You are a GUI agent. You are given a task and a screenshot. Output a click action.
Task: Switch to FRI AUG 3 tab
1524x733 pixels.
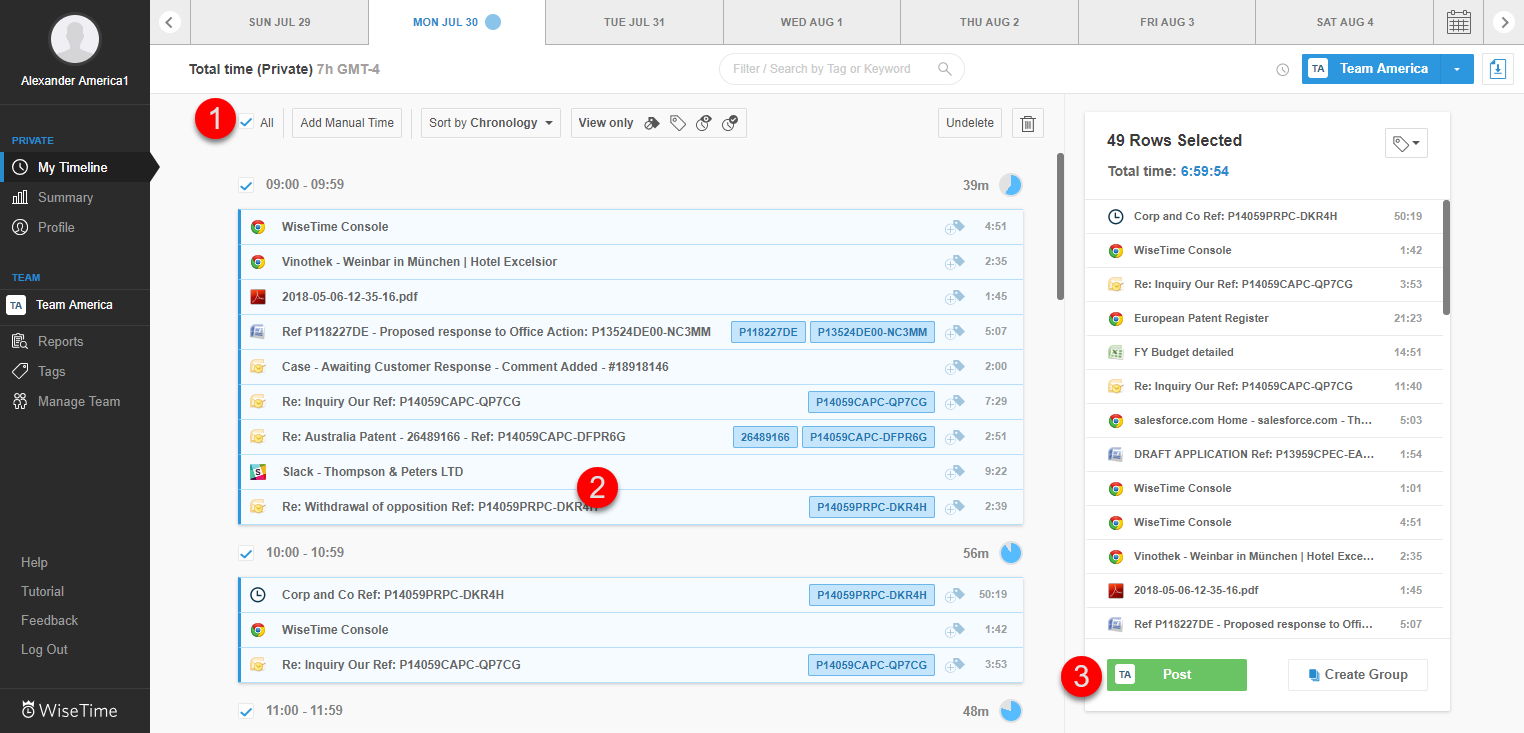[1167, 22]
